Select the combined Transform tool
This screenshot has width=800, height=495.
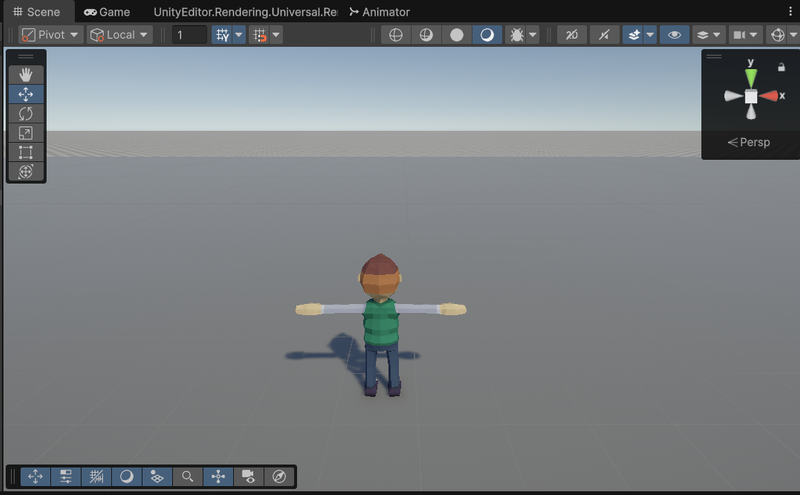point(26,171)
